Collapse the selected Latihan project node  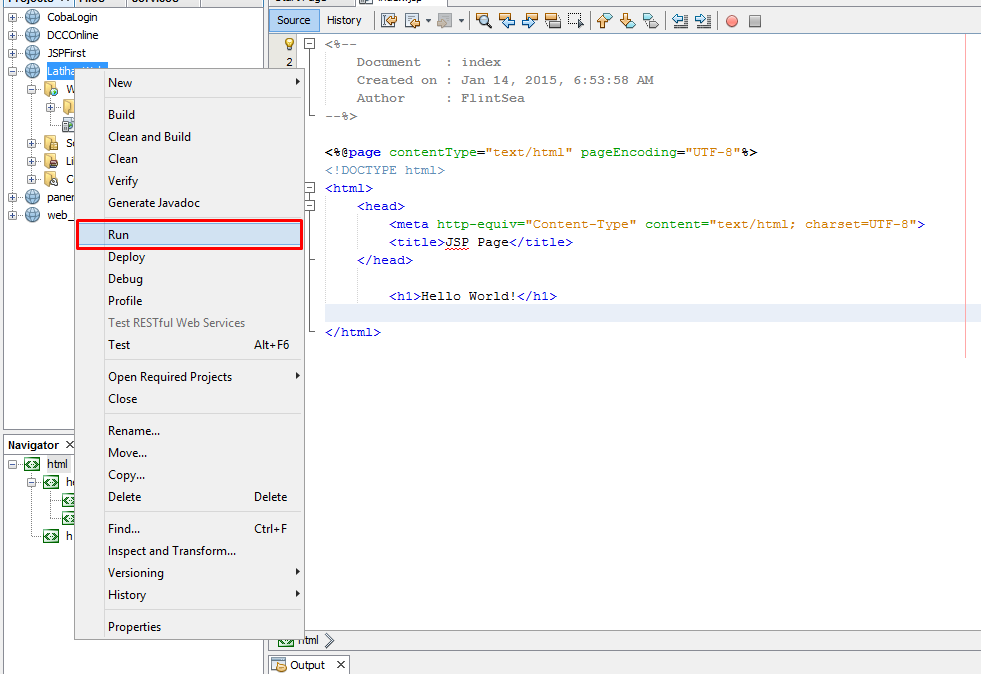12,71
